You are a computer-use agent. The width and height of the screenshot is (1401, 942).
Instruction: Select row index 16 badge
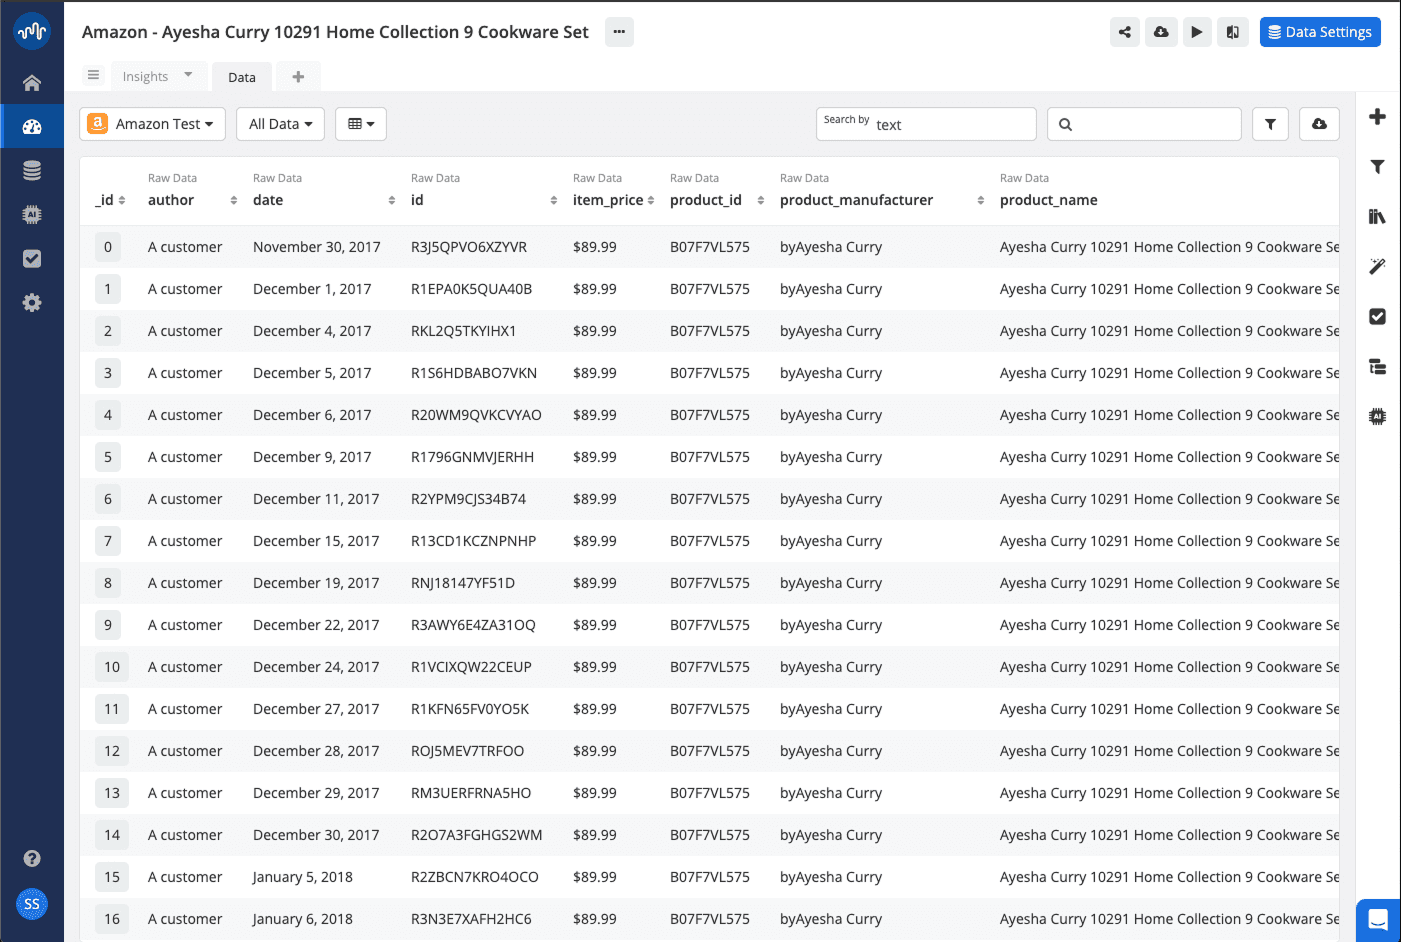click(112, 919)
